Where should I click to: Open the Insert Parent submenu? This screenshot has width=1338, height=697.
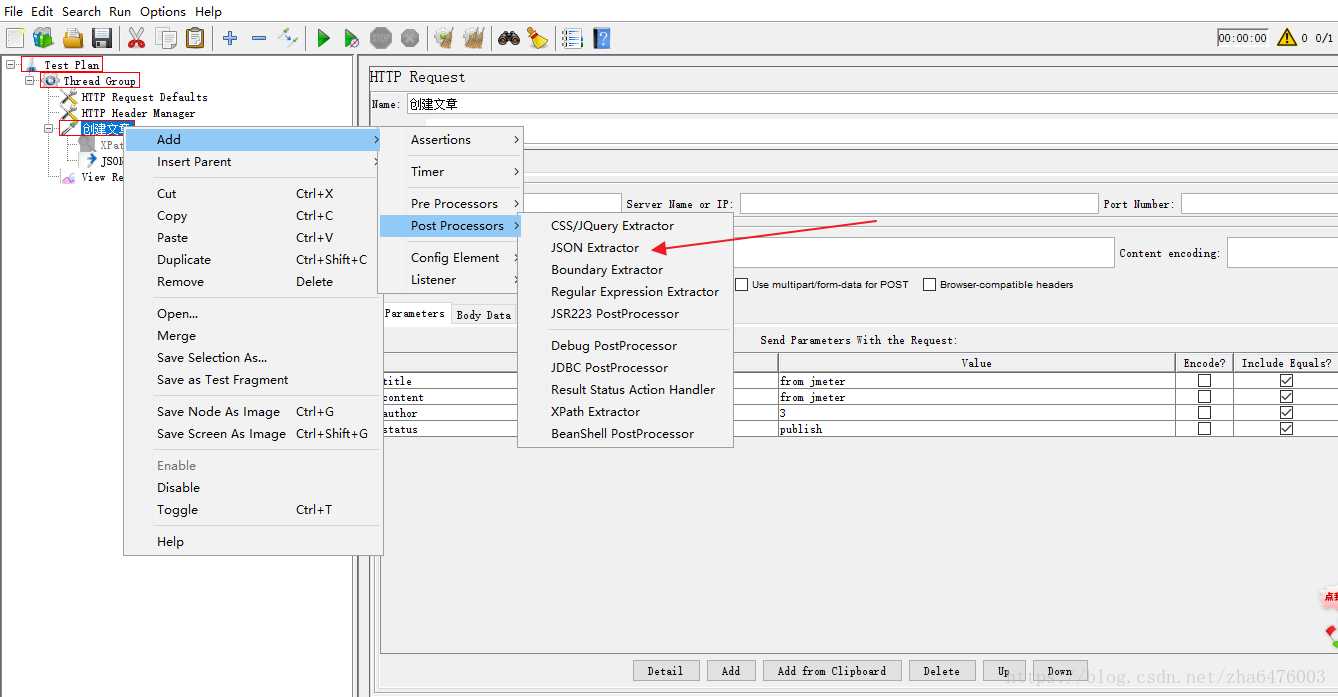[x=253, y=162]
